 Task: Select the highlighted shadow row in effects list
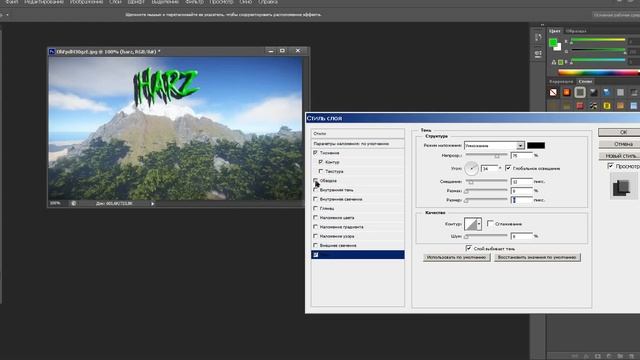point(358,255)
